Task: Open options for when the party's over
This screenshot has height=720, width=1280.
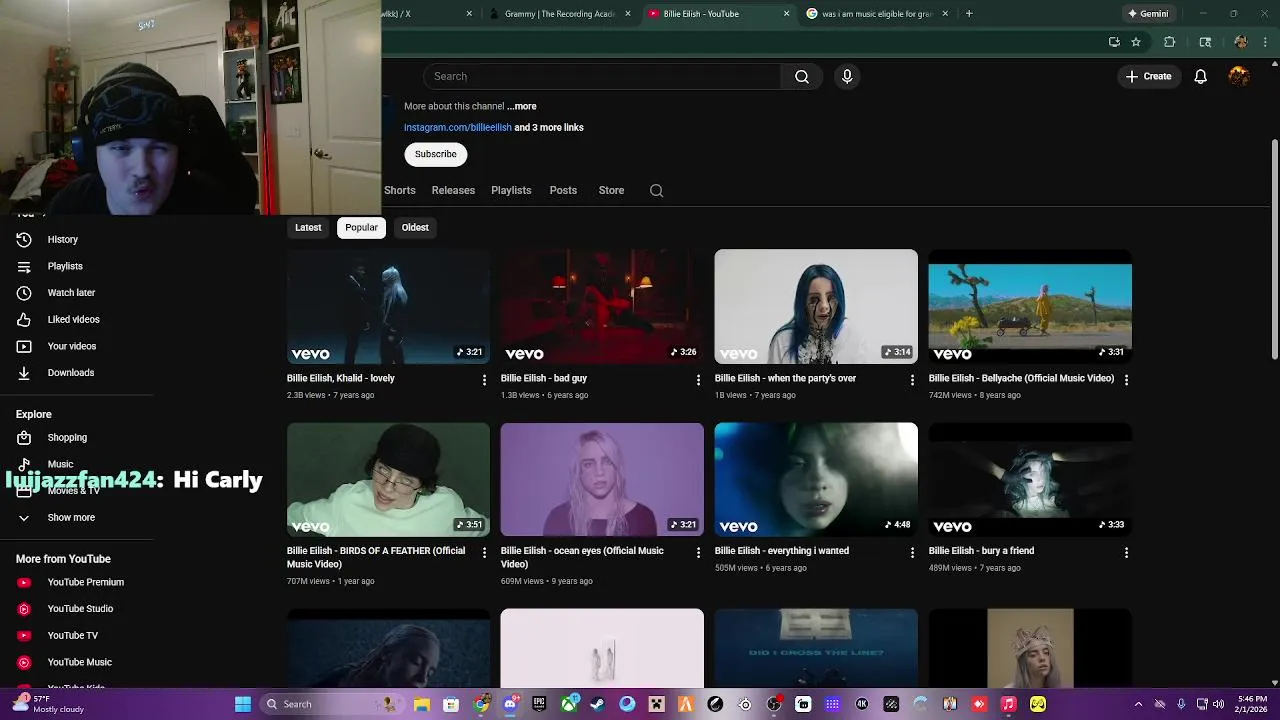Action: pos(912,380)
